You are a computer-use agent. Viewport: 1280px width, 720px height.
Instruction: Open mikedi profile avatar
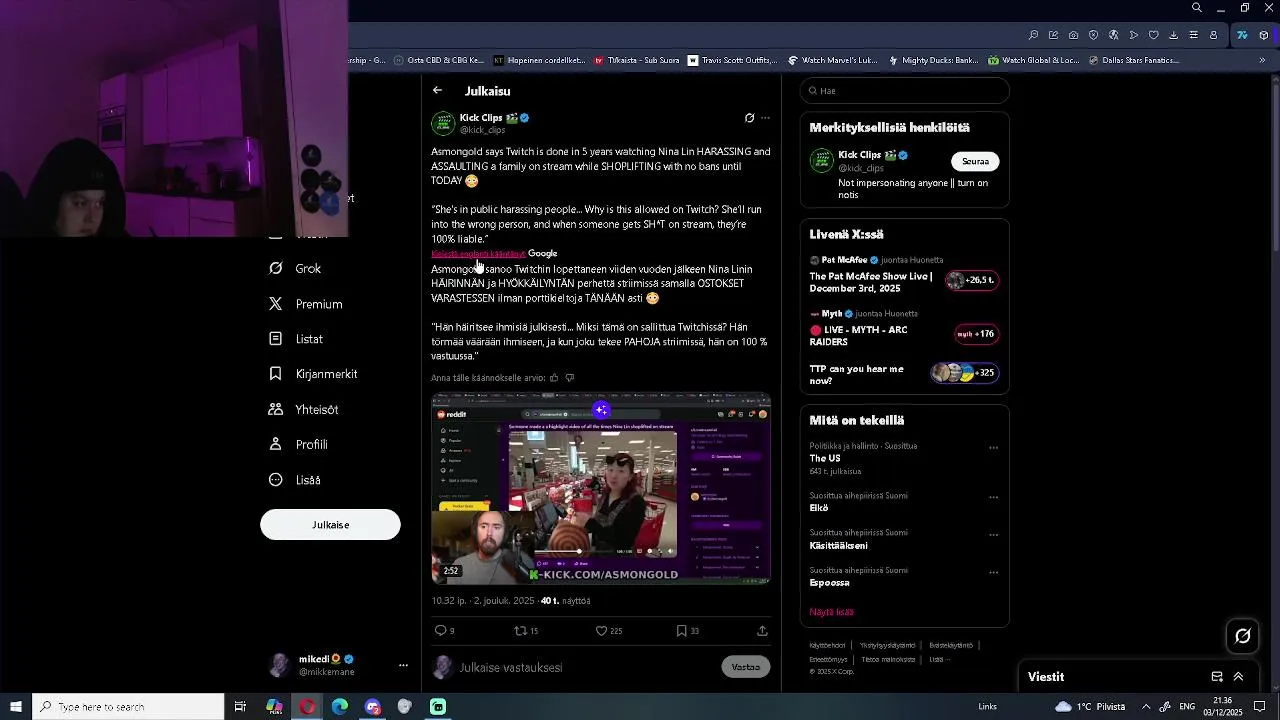click(280, 665)
